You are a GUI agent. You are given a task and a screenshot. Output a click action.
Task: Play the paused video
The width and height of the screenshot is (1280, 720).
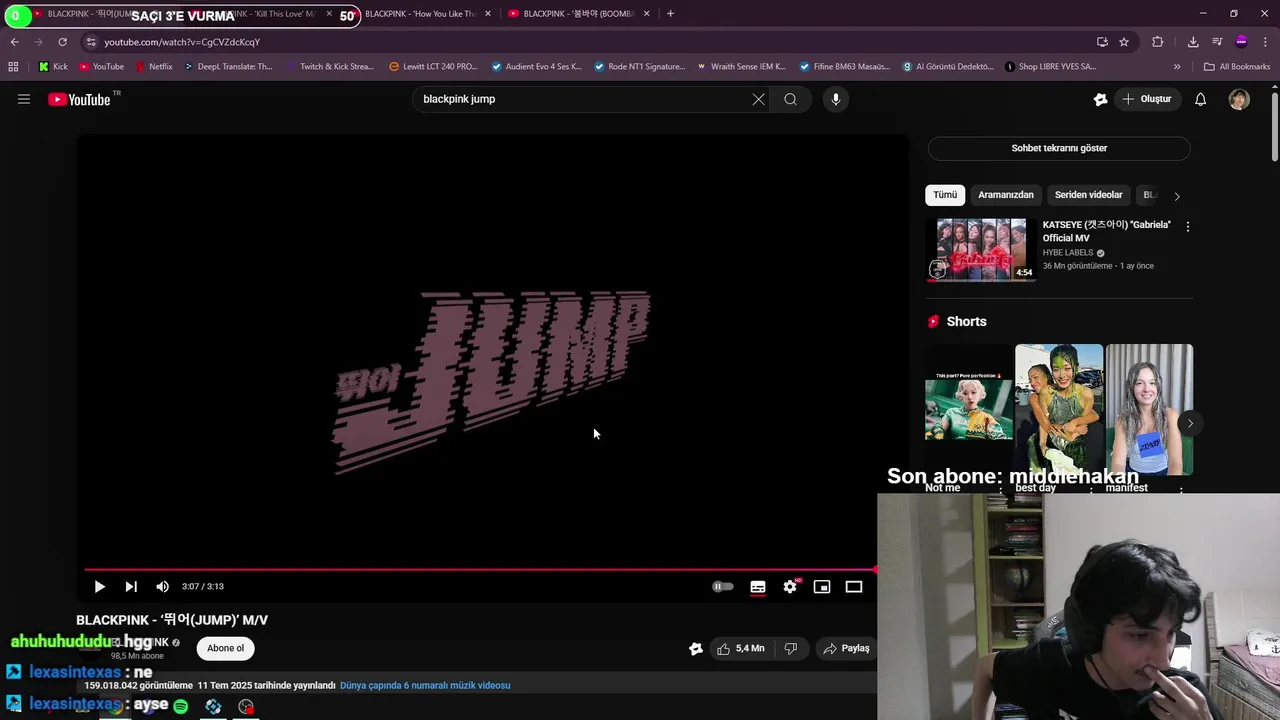click(x=99, y=587)
